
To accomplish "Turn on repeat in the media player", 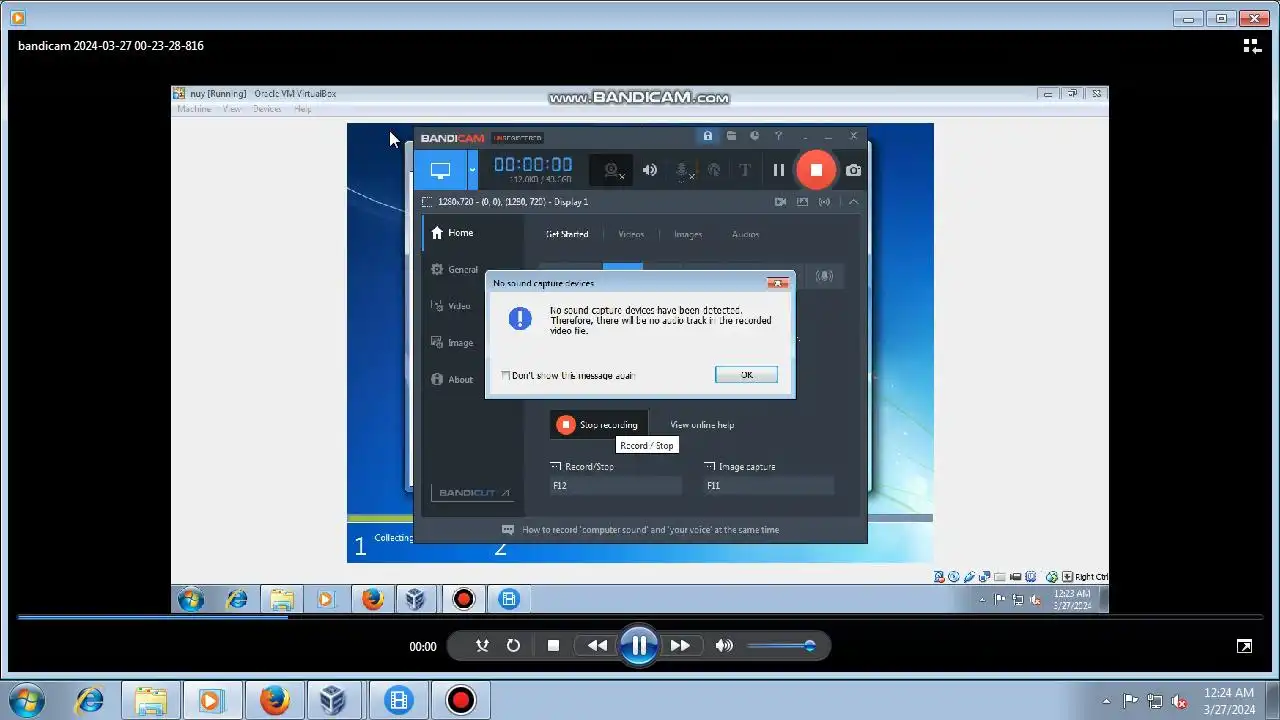I will tap(513, 646).
